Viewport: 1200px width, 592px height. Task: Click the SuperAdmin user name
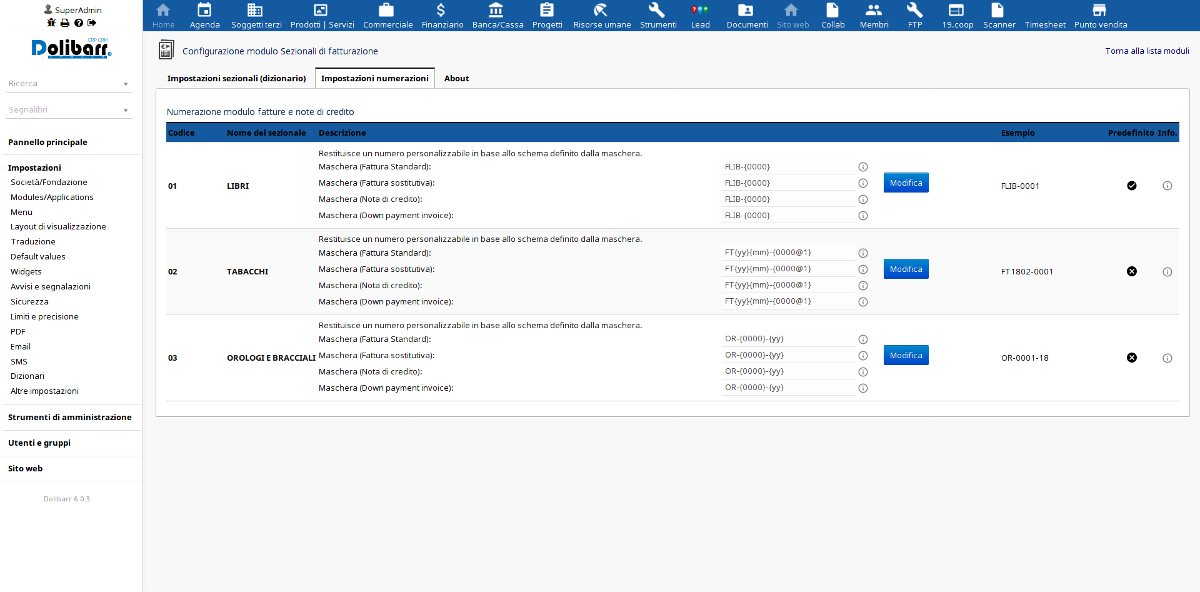point(76,9)
